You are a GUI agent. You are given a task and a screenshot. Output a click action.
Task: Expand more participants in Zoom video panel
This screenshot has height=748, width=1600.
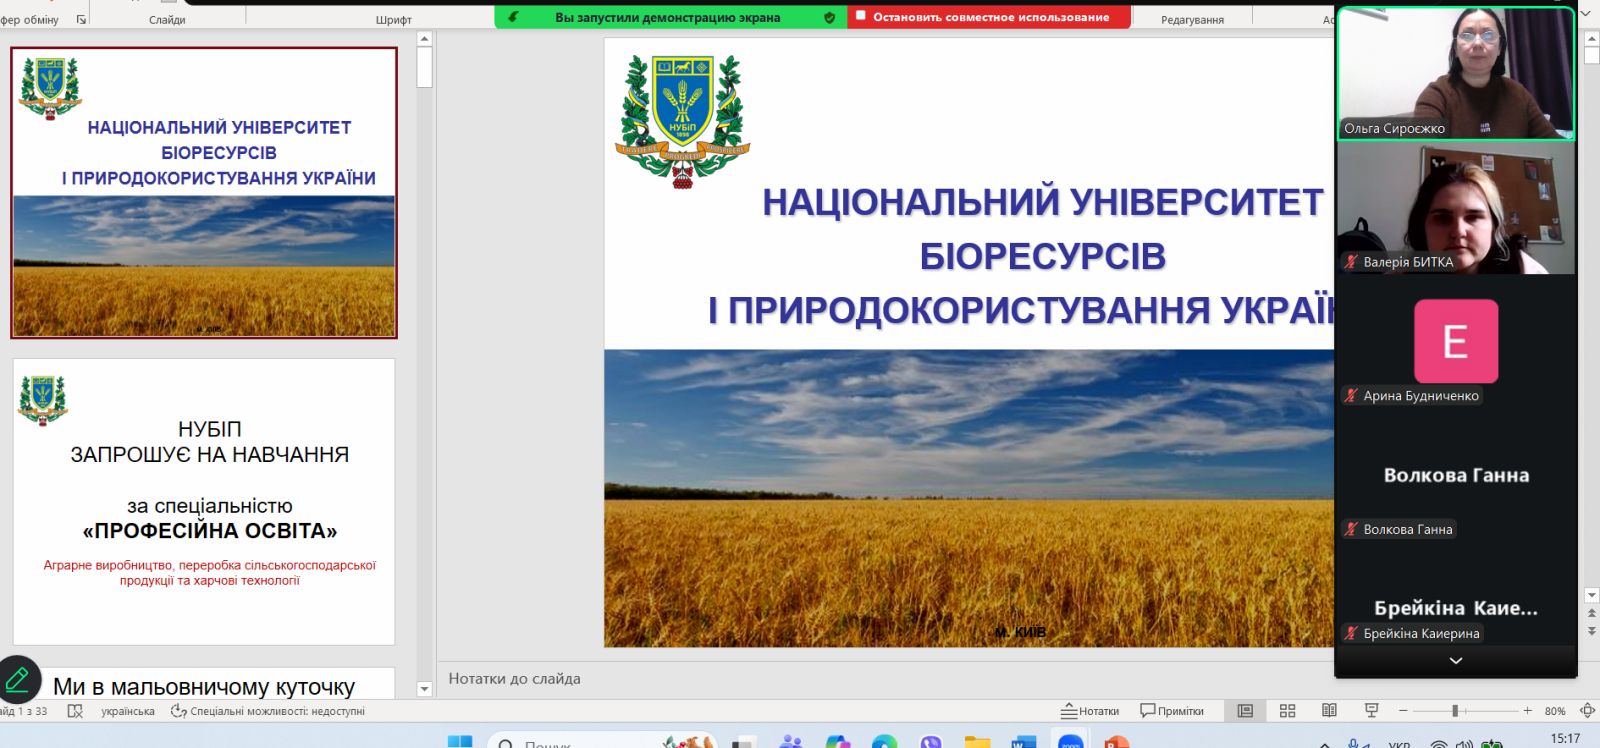(x=1456, y=661)
